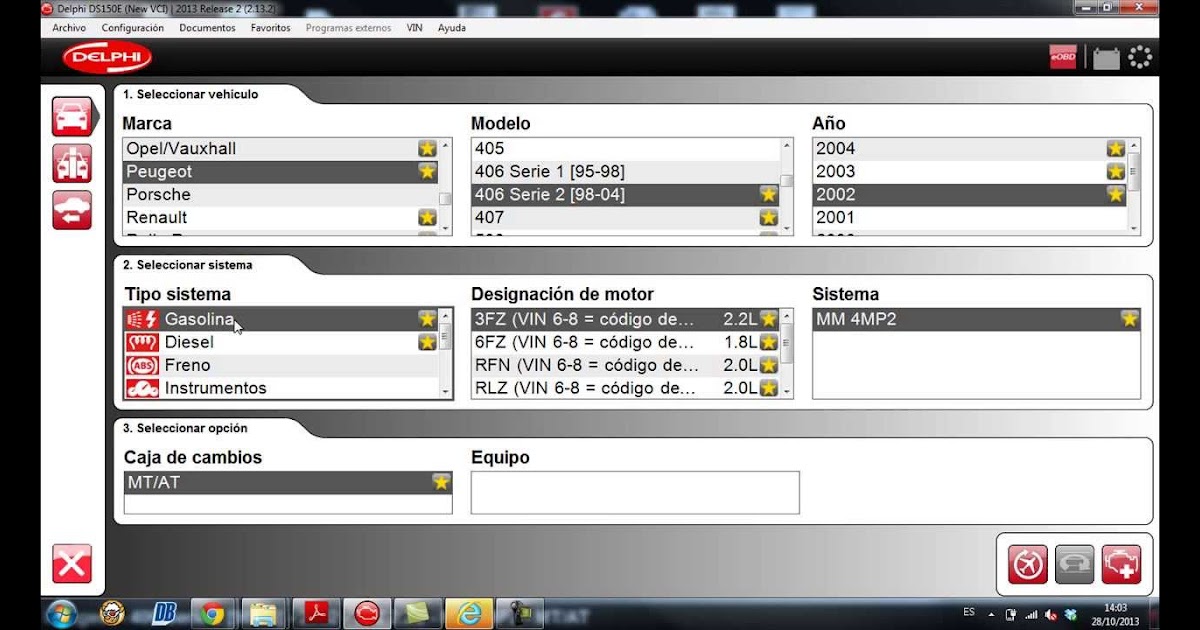
Task: Click the volume icon in system tray
Action: click(x=1052, y=614)
